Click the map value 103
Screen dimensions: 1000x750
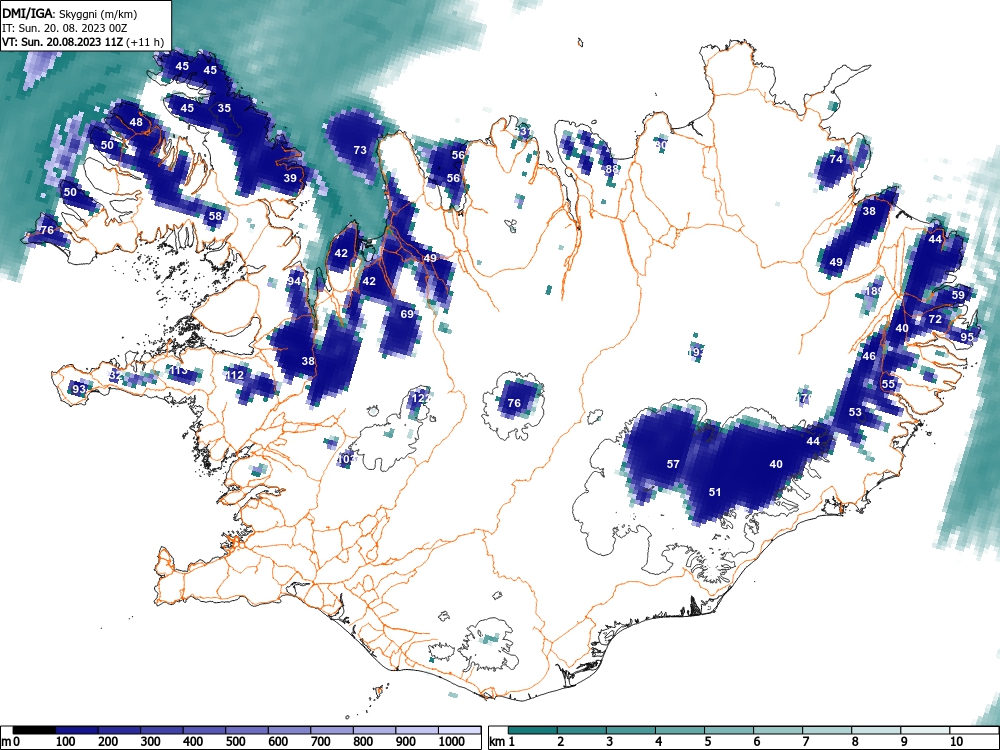pyautogui.click(x=345, y=459)
